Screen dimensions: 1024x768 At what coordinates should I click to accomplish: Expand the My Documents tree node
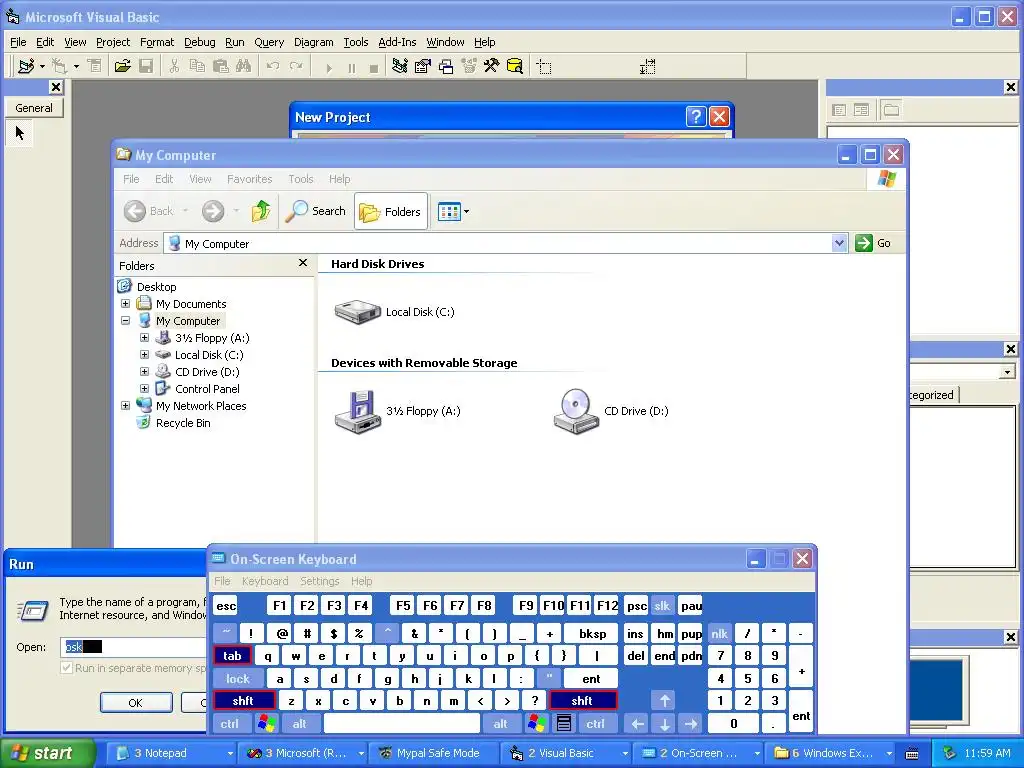coord(125,304)
